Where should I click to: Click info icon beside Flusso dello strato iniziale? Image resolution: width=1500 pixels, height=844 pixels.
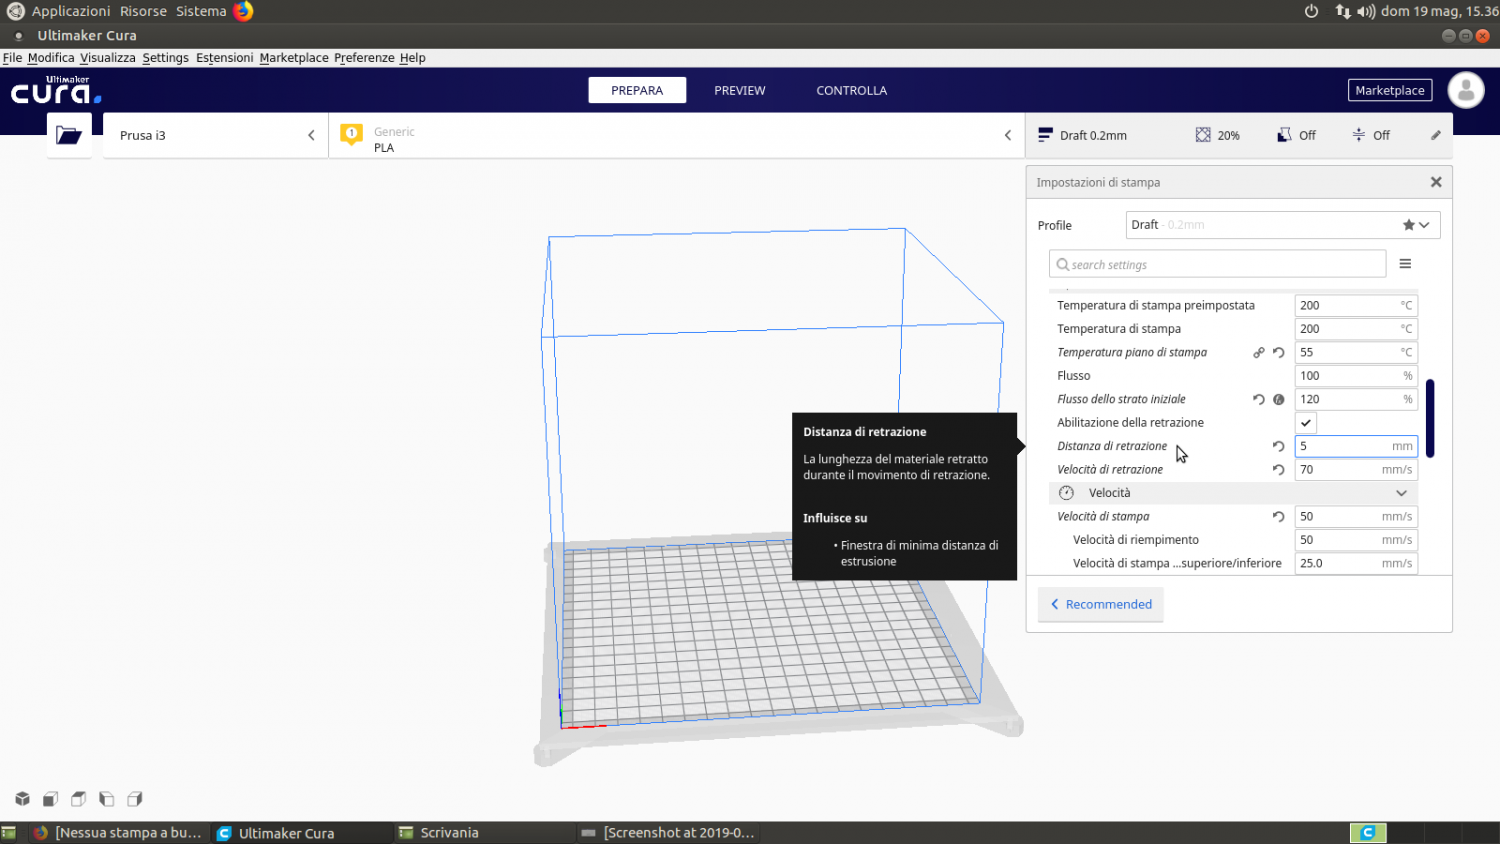click(x=1279, y=399)
